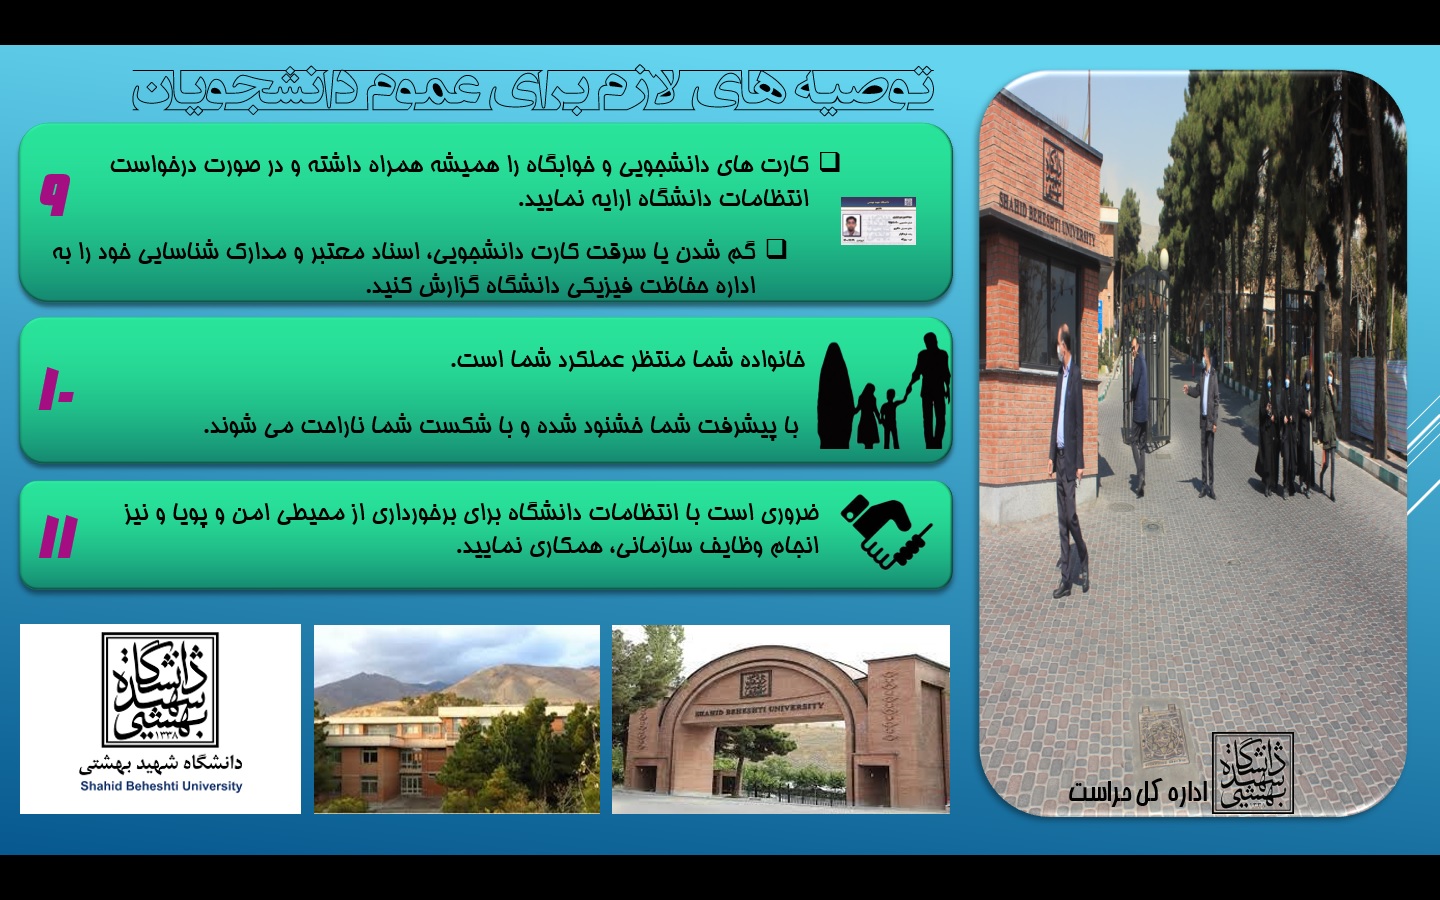Click the purple number 11 marker
This screenshot has height=900, width=1440.
[58, 537]
